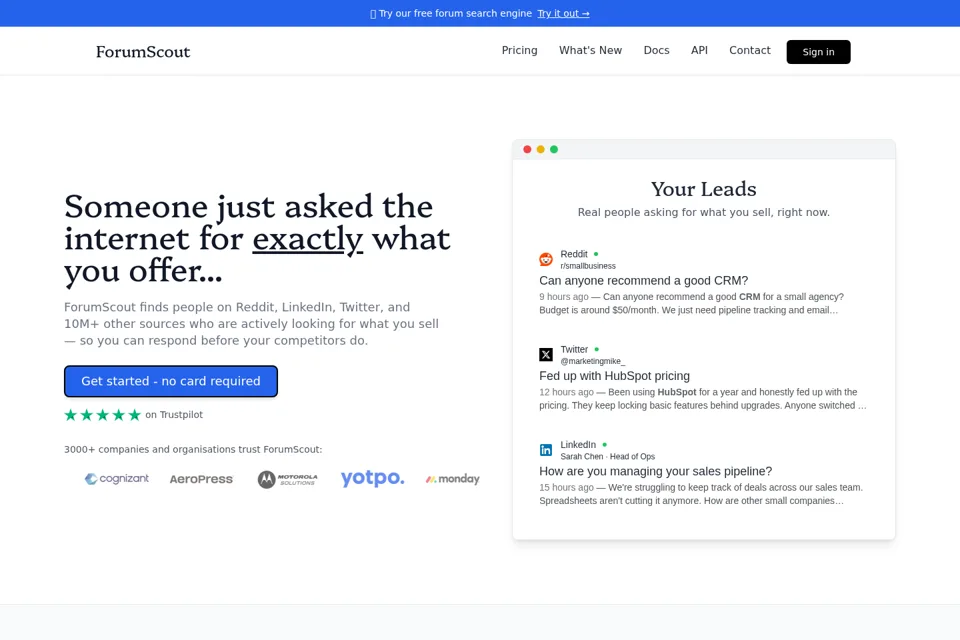
Task: Click the green status dot beside LinkedIn
Action: pyautogui.click(x=604, y=445)
